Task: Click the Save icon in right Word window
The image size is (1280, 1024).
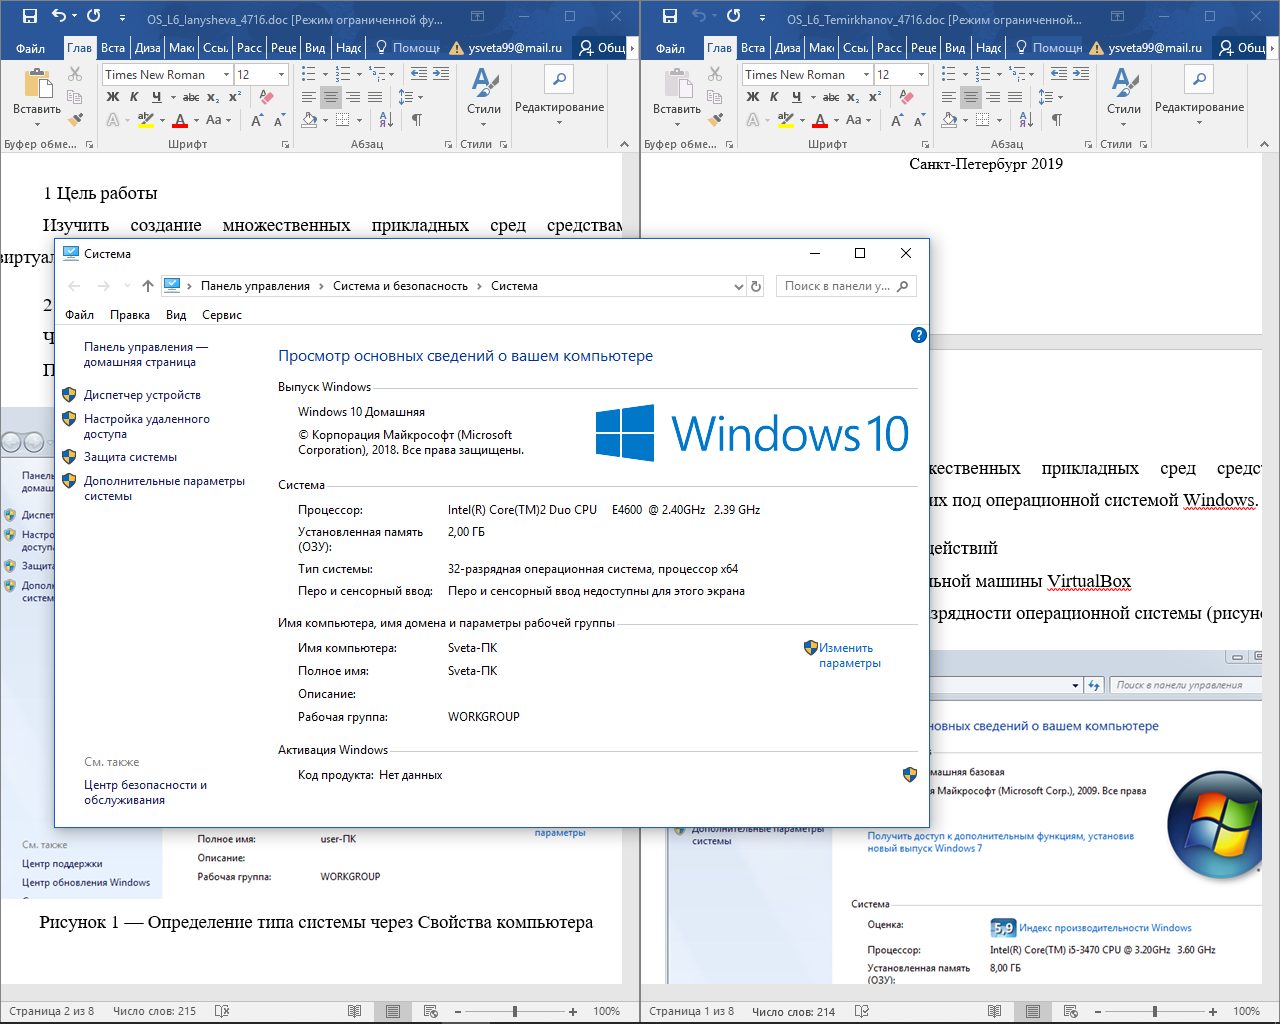Action: (669, 16)
